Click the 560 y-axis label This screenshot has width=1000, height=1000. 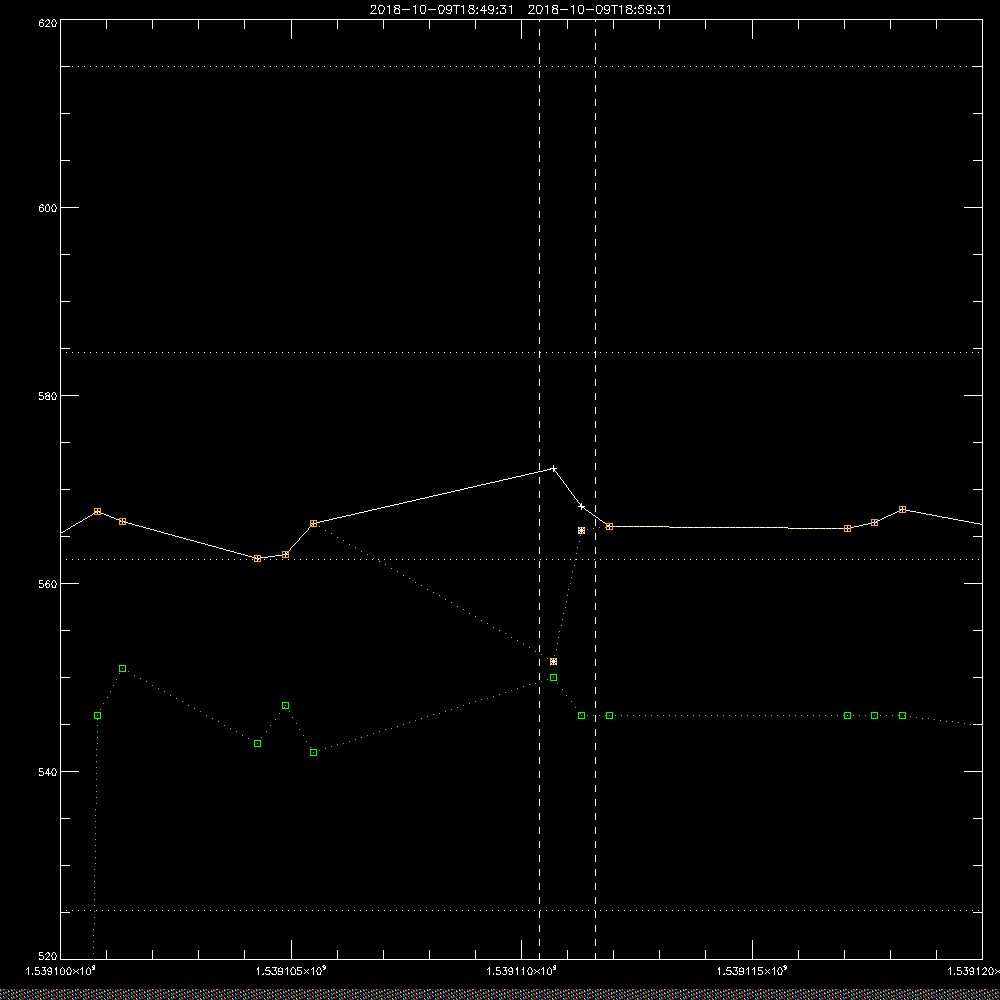click(48, 584)
